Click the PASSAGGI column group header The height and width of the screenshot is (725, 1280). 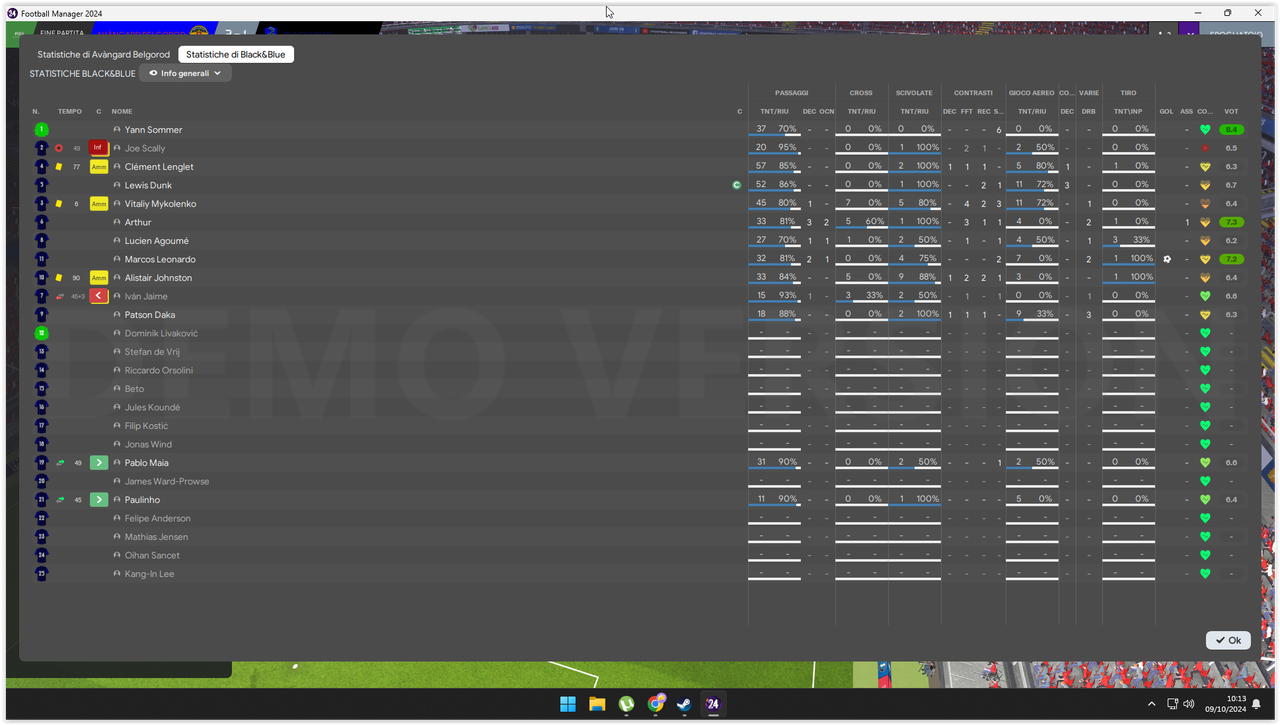tap(791, 93)
